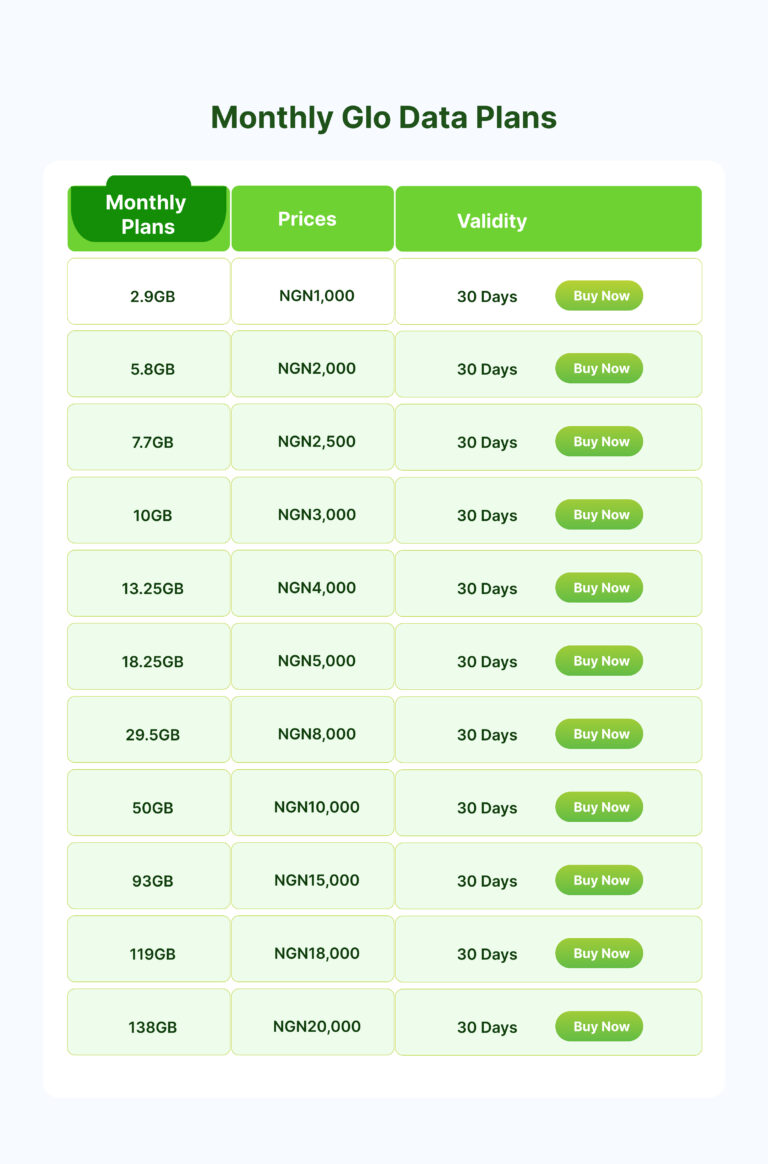
Task: Click Buy Now for the 93GB plan
Action: pyautogui.click(x=599, y=880)
